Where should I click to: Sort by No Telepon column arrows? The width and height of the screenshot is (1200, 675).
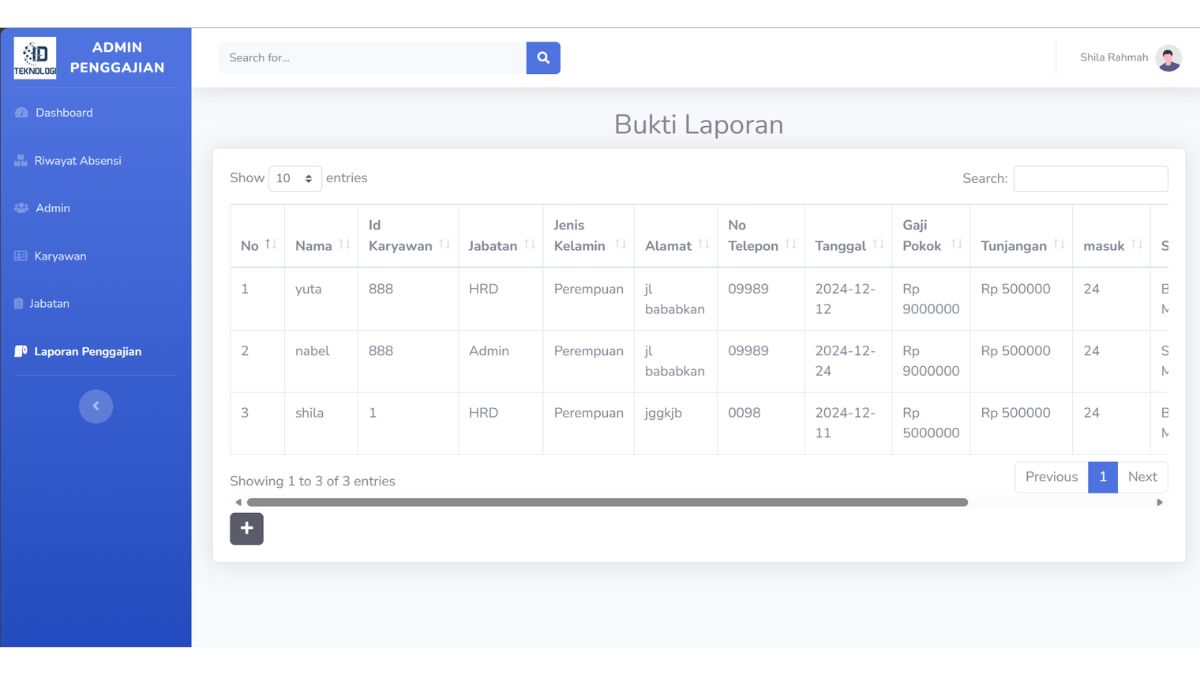(x=791, y=245)
